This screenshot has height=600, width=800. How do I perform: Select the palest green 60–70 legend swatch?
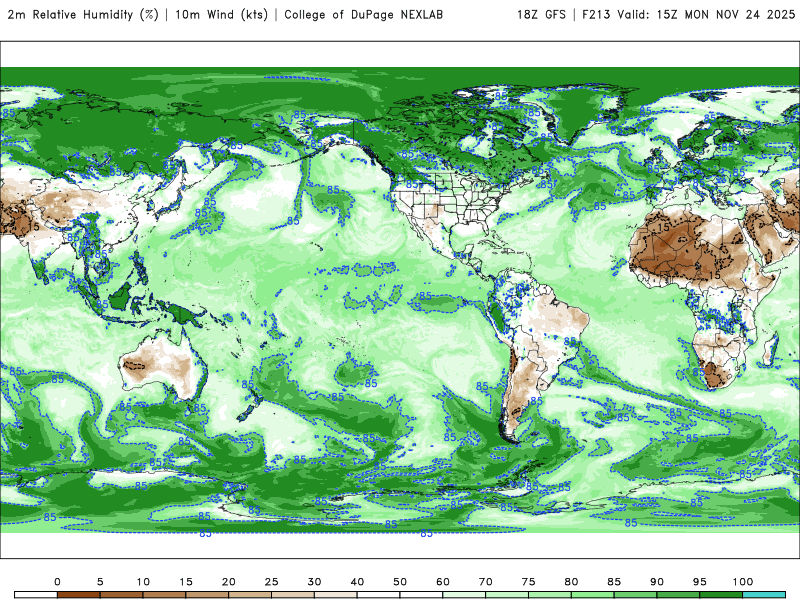click(464, 595)
